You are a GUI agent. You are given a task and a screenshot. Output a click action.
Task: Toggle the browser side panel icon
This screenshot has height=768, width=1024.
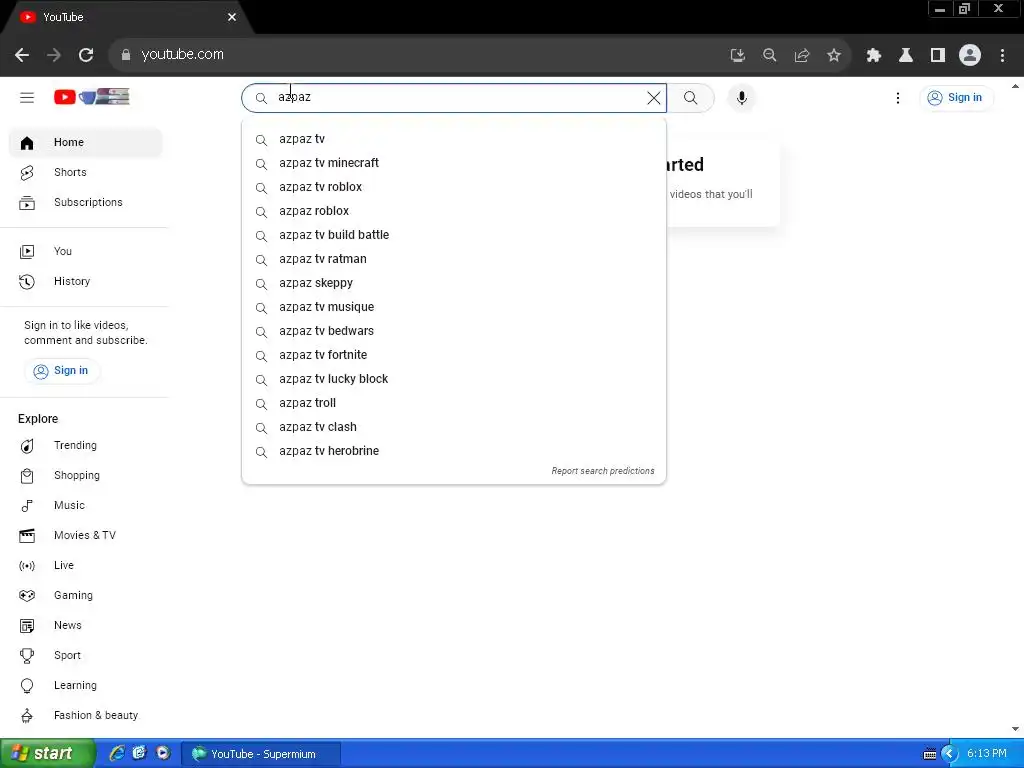pos(938,56)
